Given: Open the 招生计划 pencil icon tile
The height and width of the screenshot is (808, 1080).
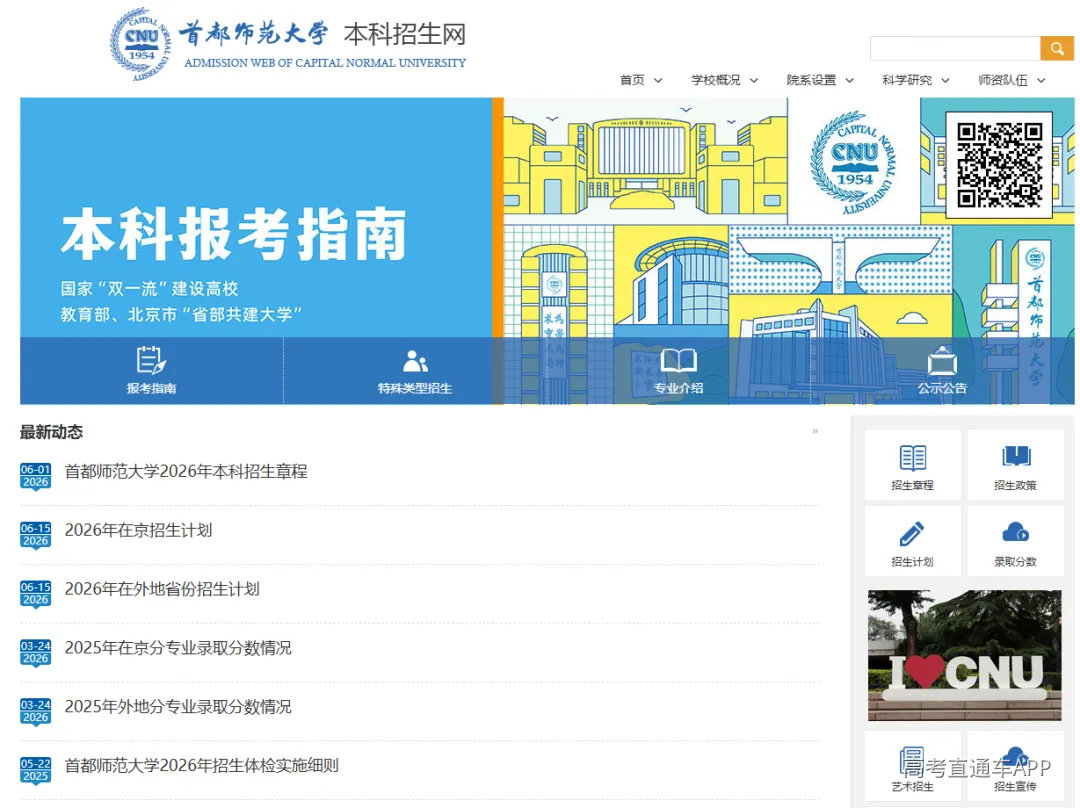Looking at the screenshot, I should click(913, 541).
